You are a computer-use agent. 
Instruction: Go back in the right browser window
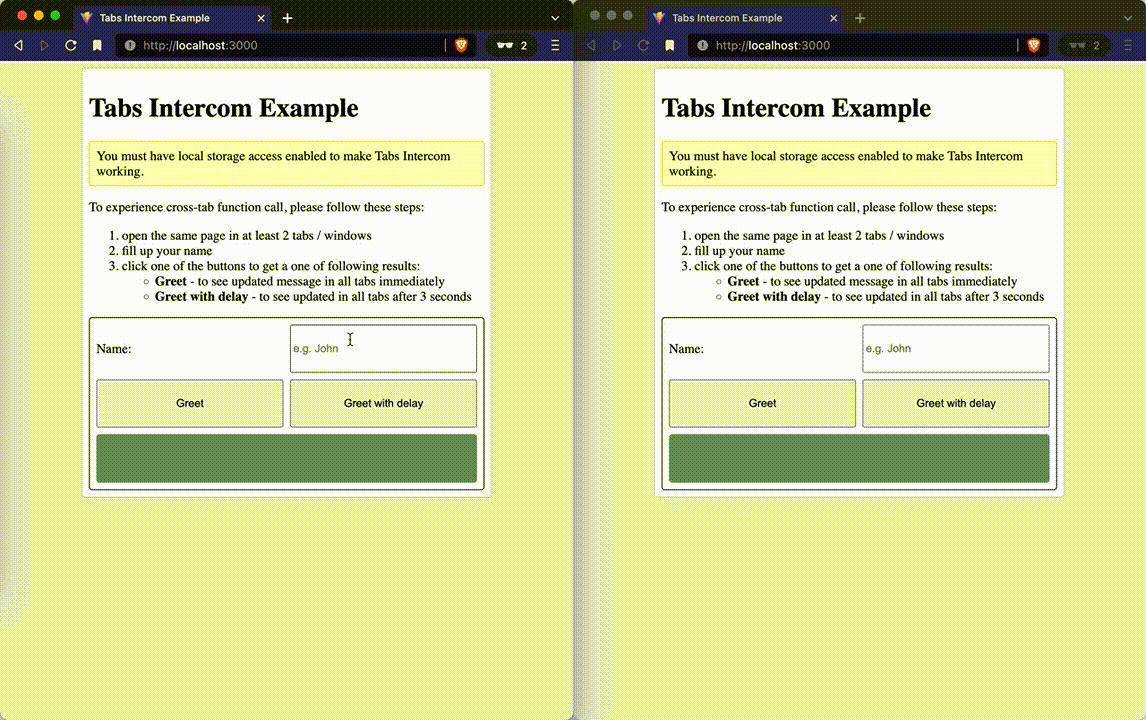pyautogui.click(x=591, y=45)
